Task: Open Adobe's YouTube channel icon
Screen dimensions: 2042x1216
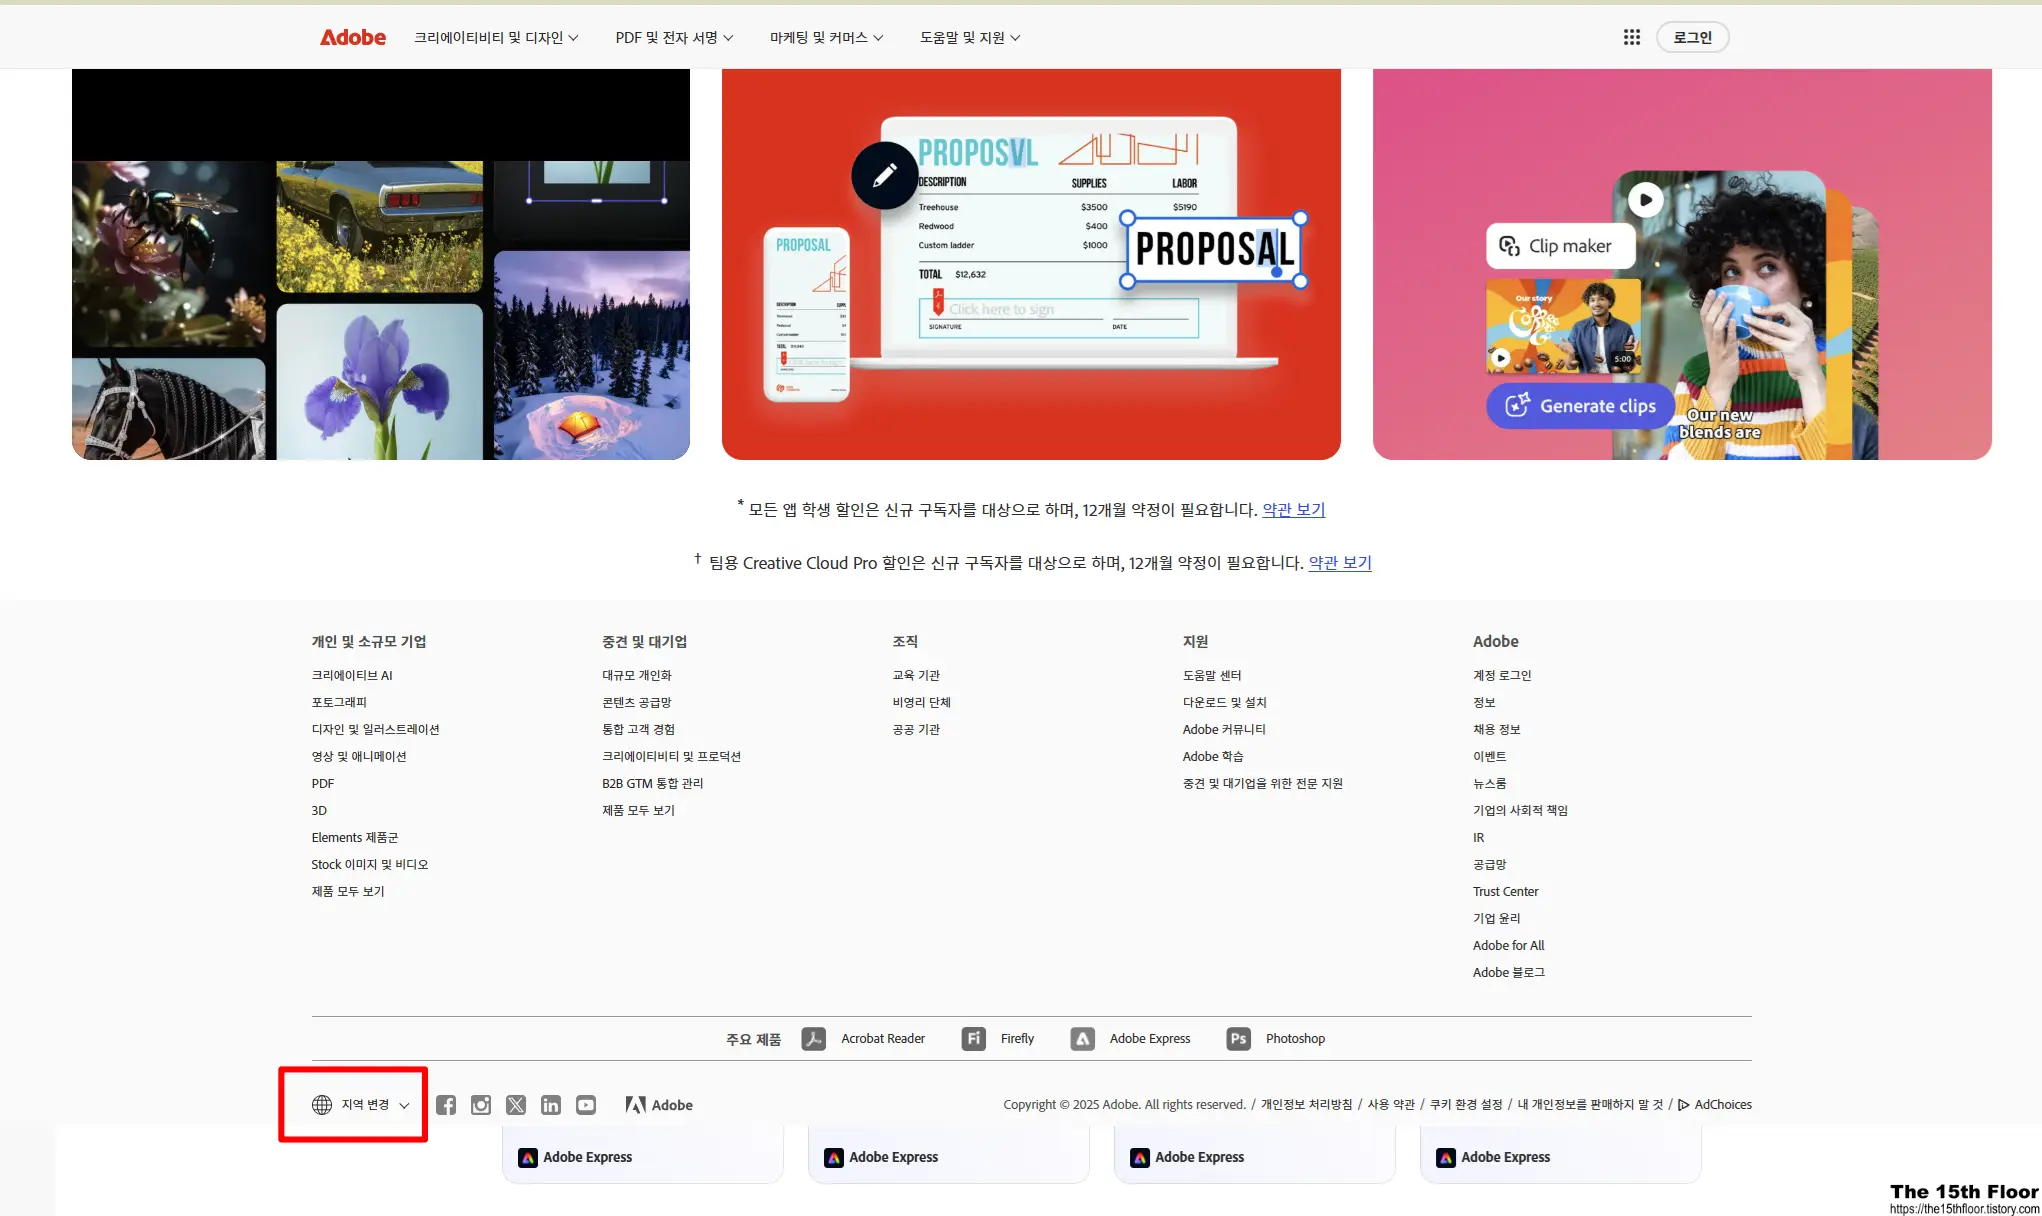Action: tap(586, 1104)
